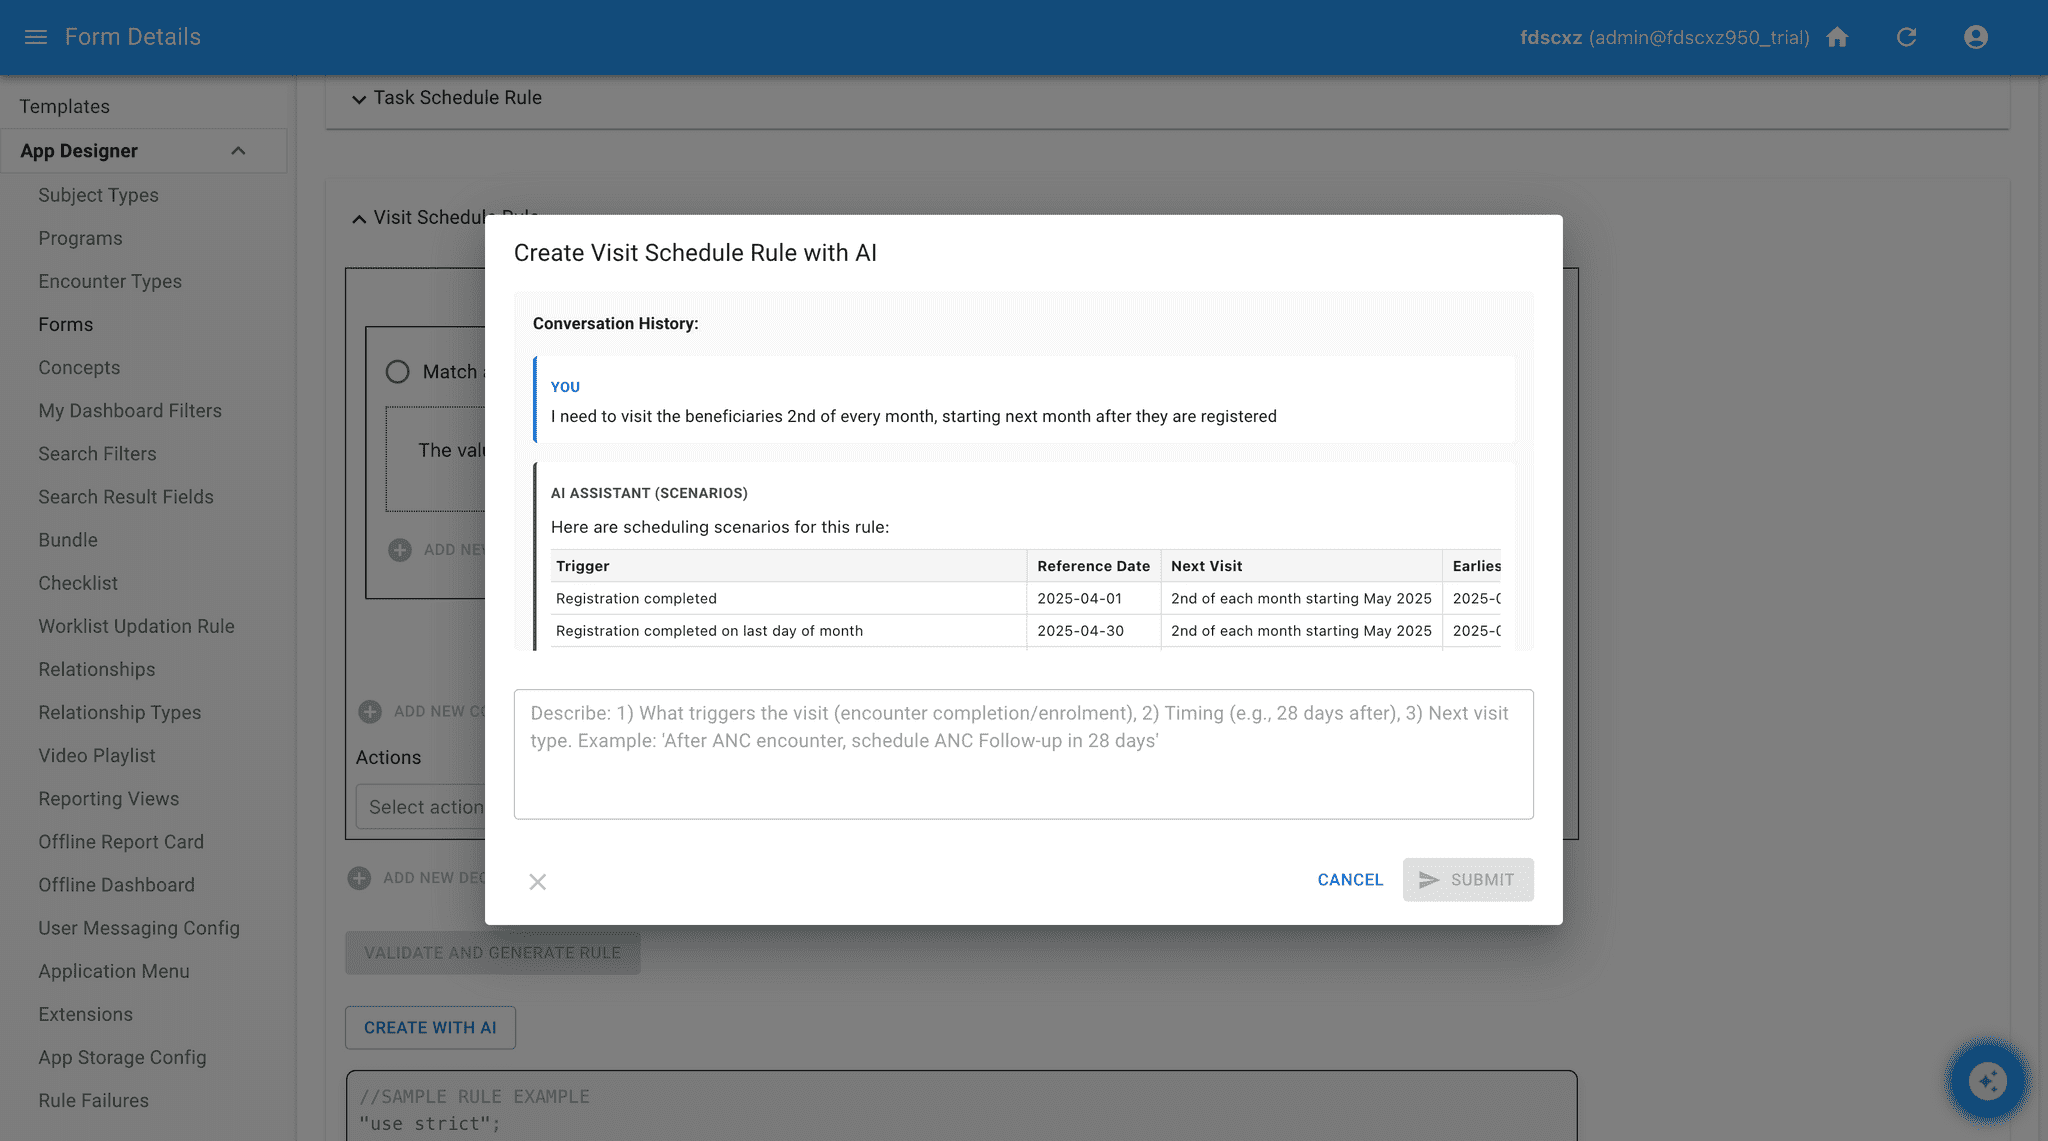The height and width of the screenshot is (1141, 2048).
Task: Click the floating AI assistant button
Action: click(1987, 1081)
